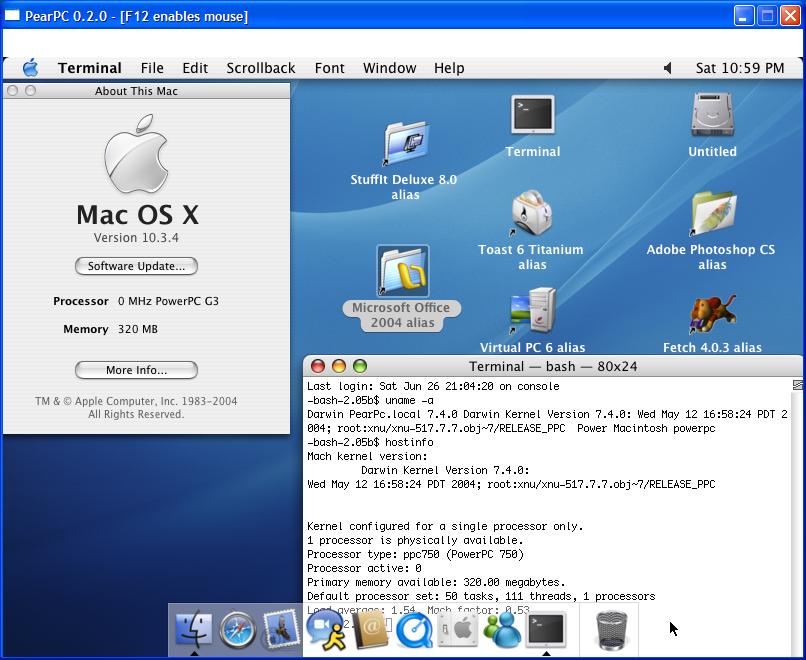The width and height of the screenshot is (806, 660).
Task: Click the Primary memory available line
Action: [436, 582]
